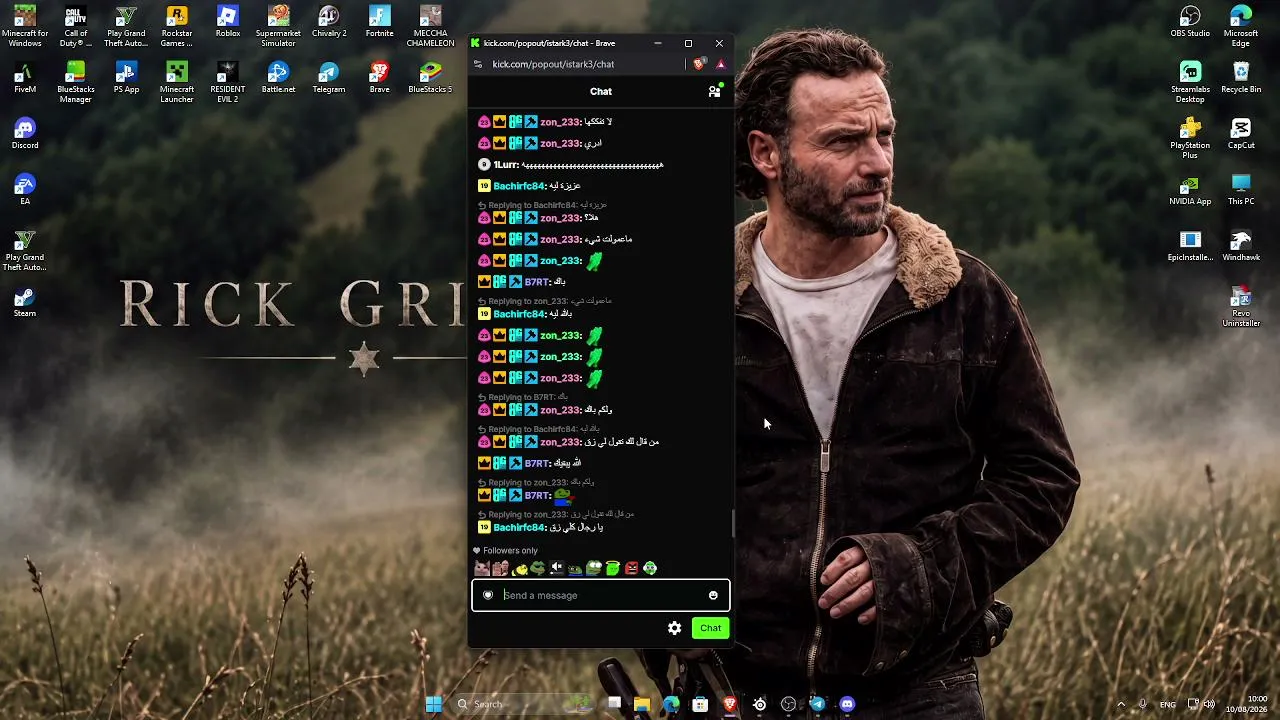Open MECCHA CHAMELEON desktop icon
Screen dimensions: 1280x720
click(x=430, y=26)
